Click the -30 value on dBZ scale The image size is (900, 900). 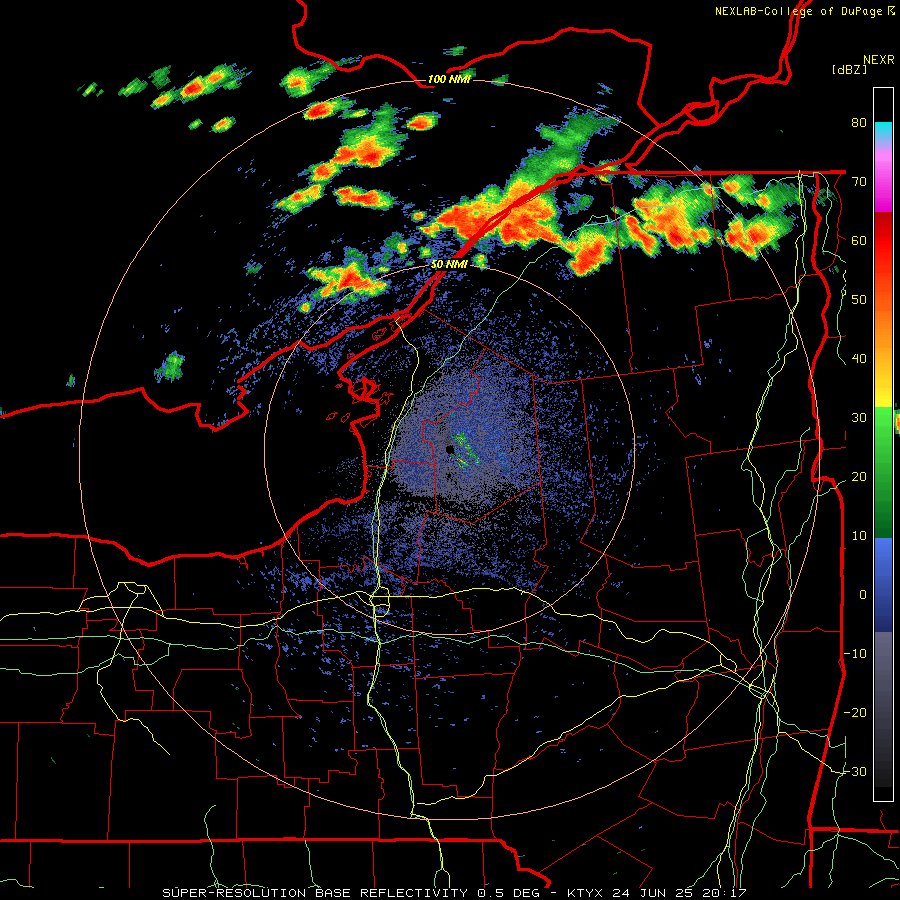(855, 772)
